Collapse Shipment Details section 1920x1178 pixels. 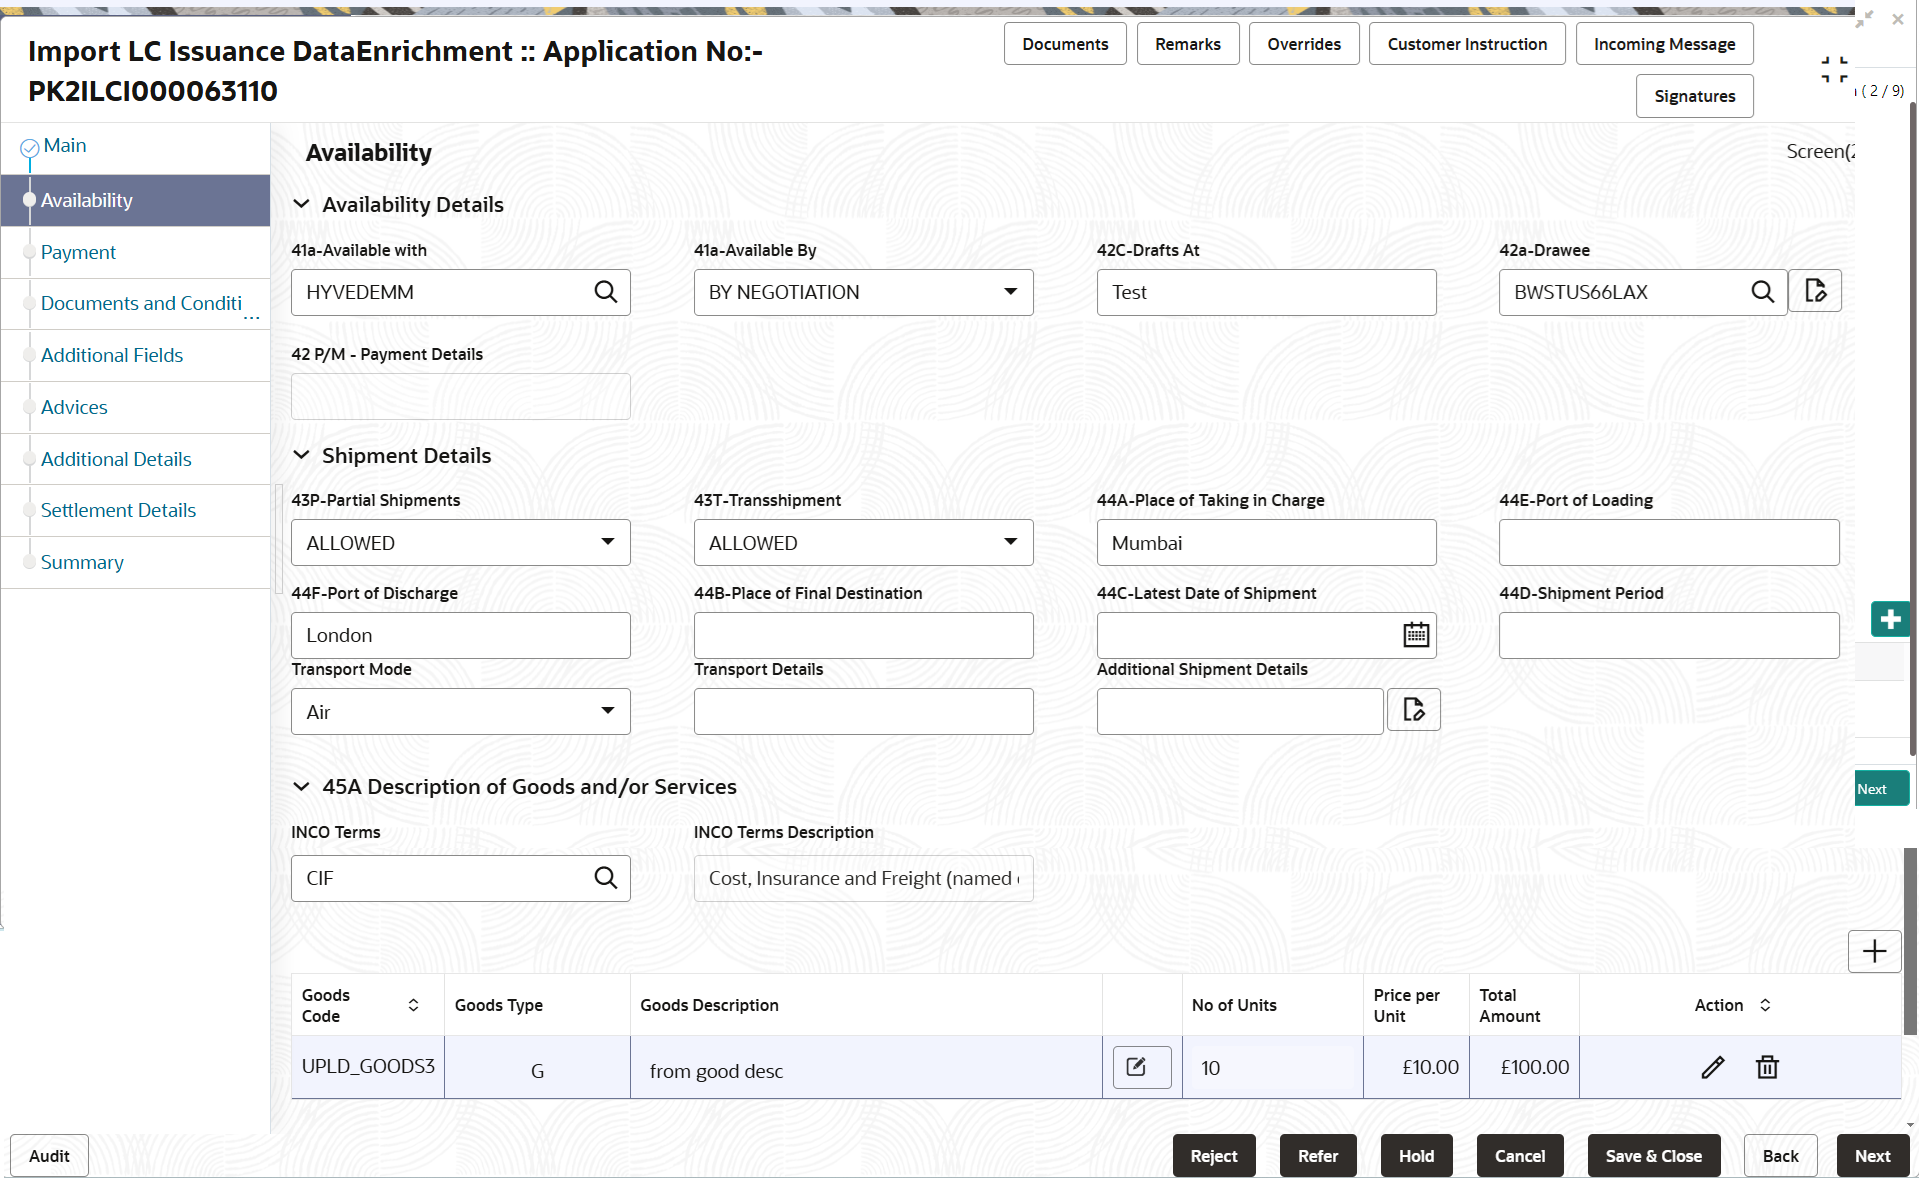coord(301,455)
